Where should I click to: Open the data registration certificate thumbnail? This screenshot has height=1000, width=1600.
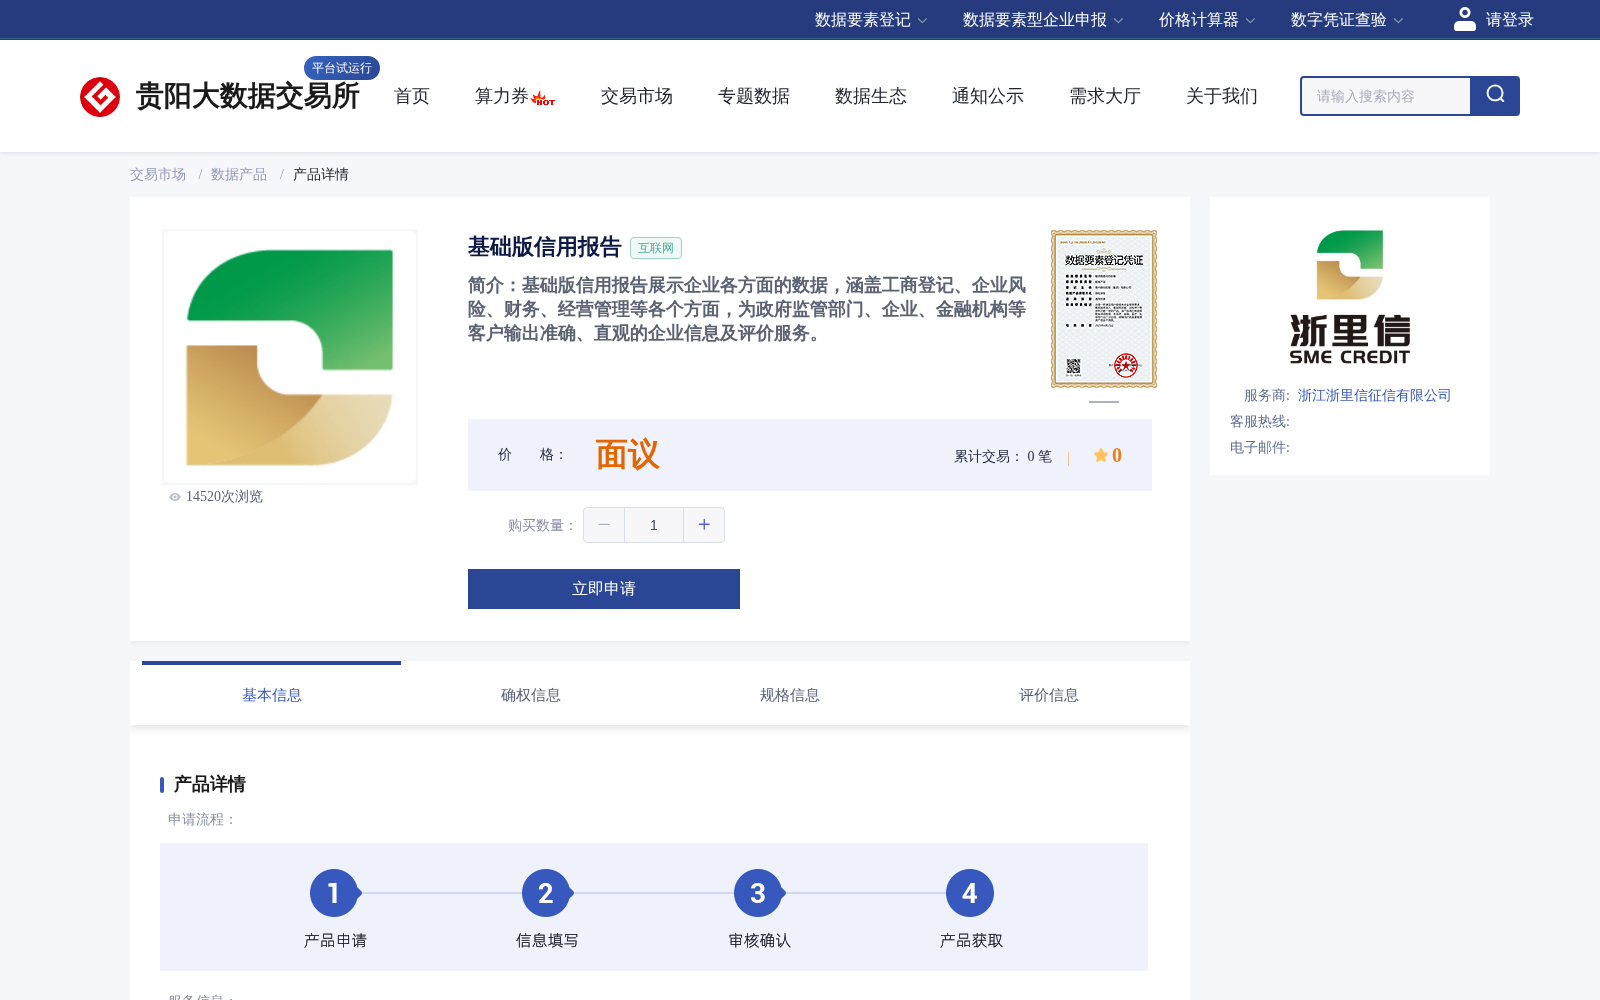click(1104, 309)
